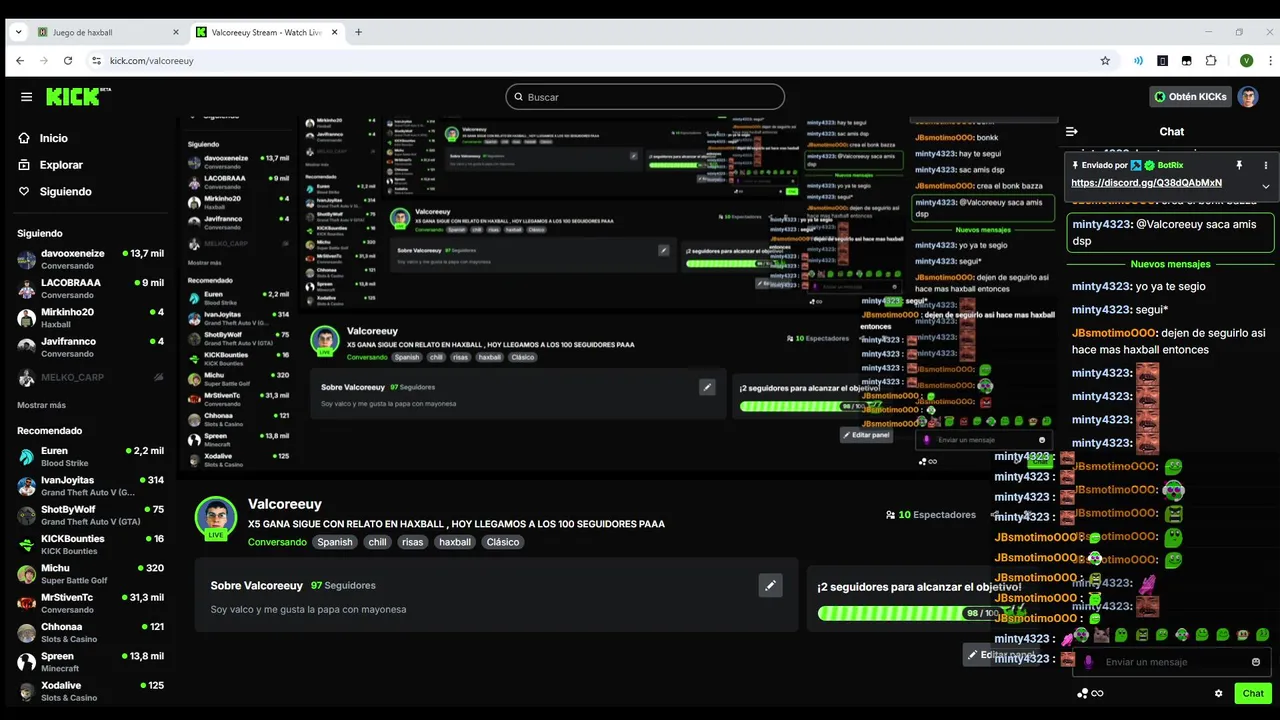Viewport: 1280px width, 720px height.
Task: Reload the current page
Action: click(x=68, y=61)
